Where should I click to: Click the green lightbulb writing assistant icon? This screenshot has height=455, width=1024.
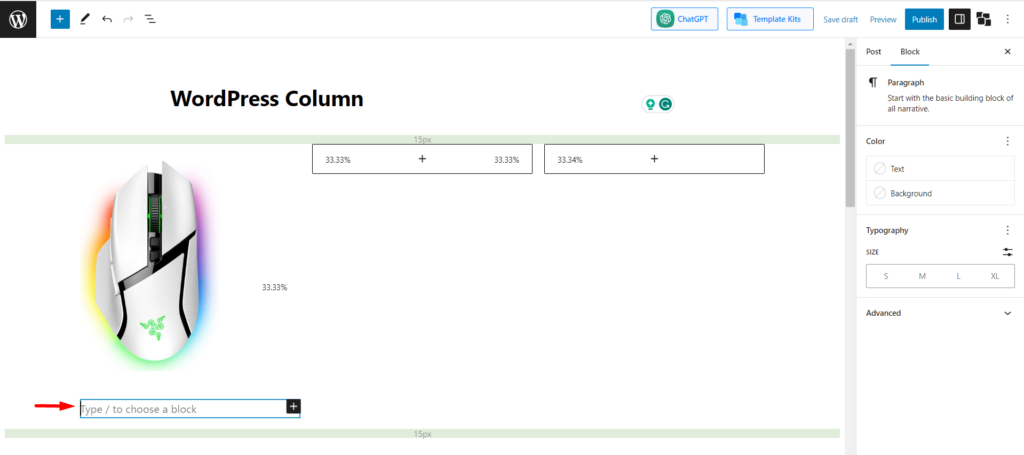[x=650, y=104]
